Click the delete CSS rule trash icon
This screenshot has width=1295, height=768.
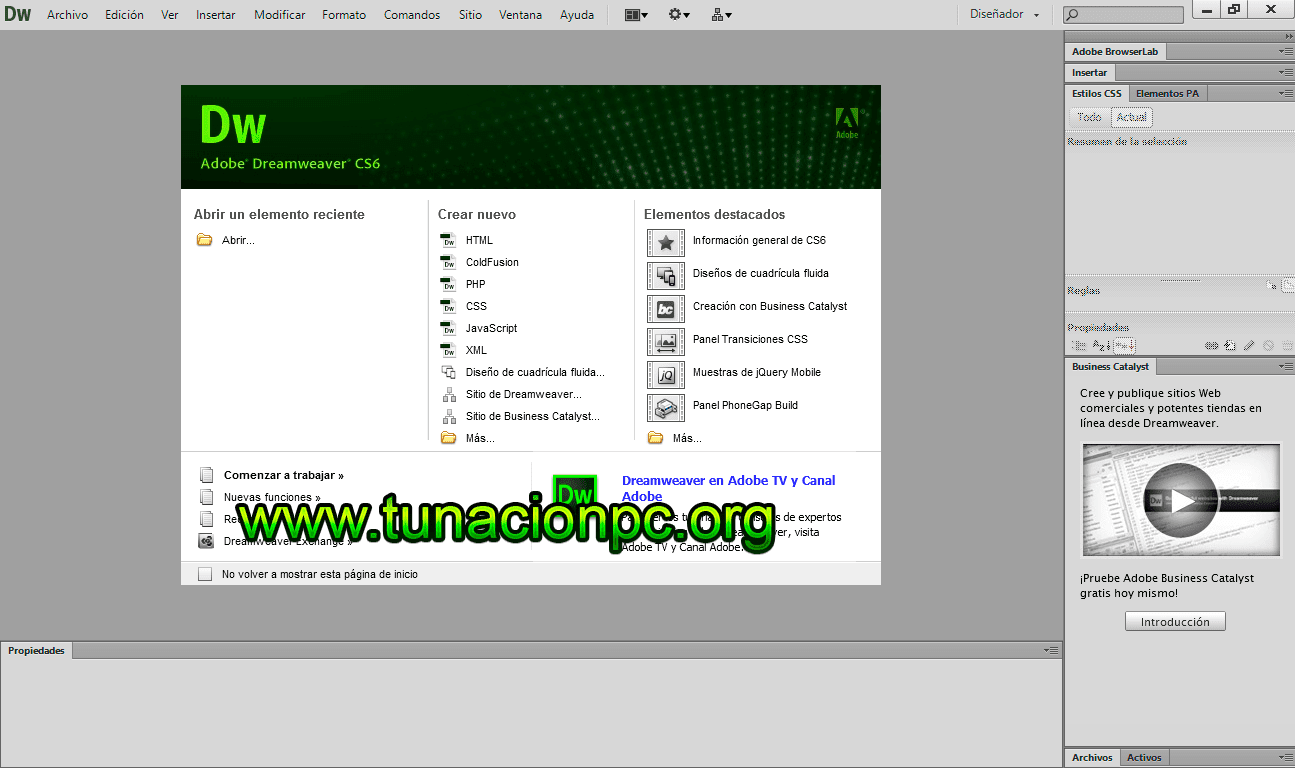pyautogui.click(x=1287, y=345)
